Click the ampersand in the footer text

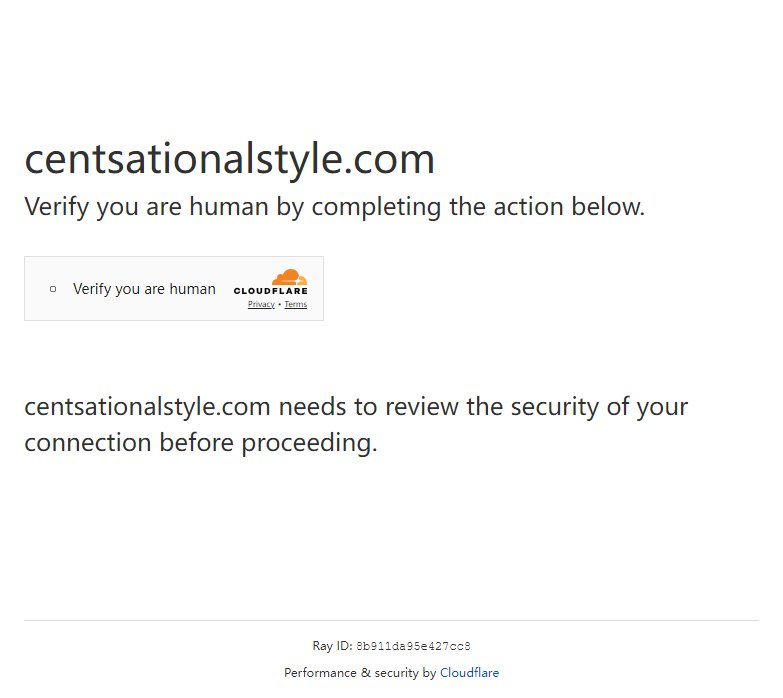366,673
